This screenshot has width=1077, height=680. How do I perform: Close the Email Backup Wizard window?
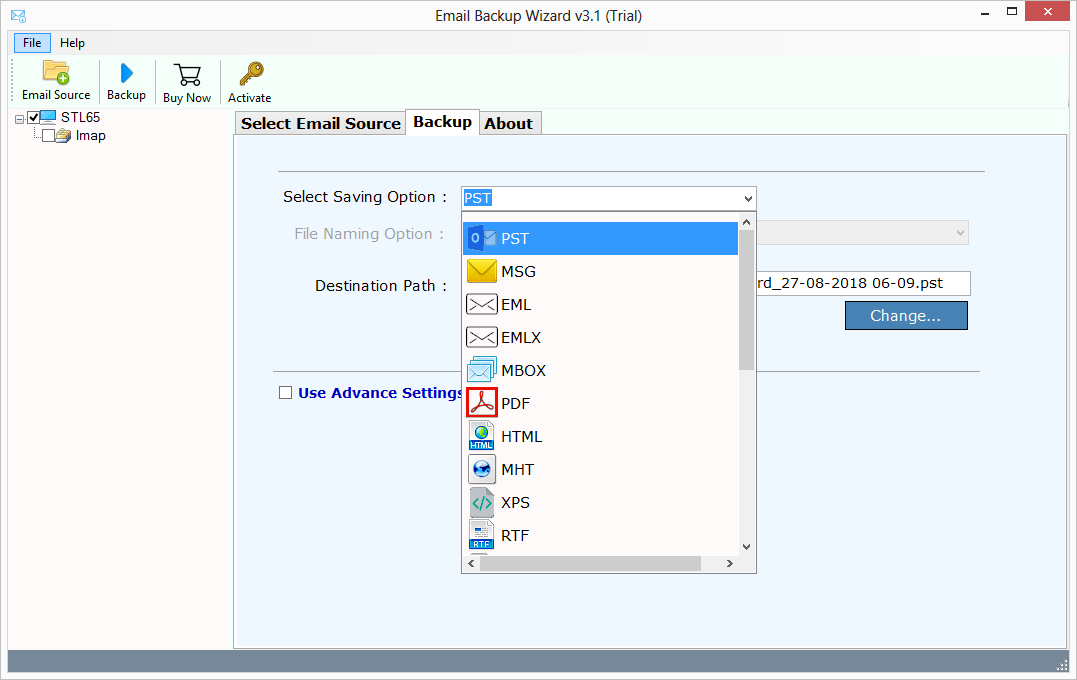[1047, 12]
